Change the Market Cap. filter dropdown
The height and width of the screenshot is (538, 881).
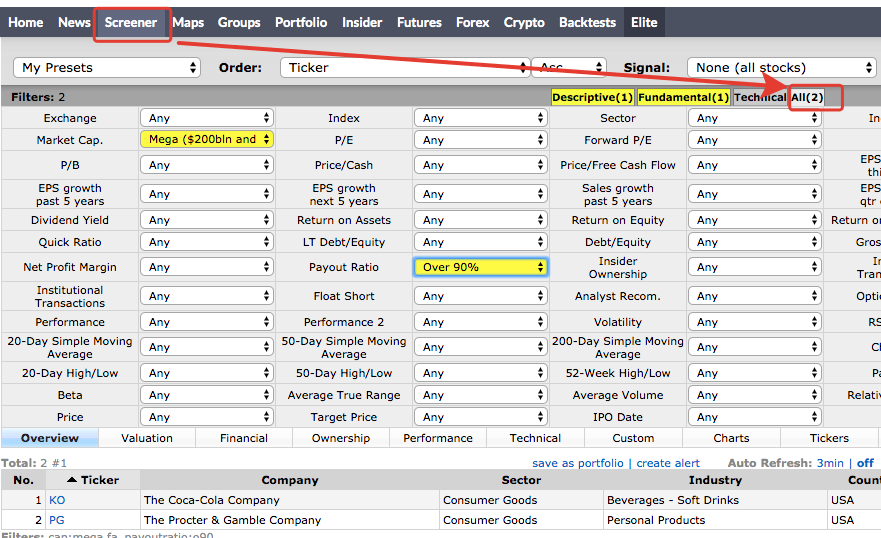207,140
